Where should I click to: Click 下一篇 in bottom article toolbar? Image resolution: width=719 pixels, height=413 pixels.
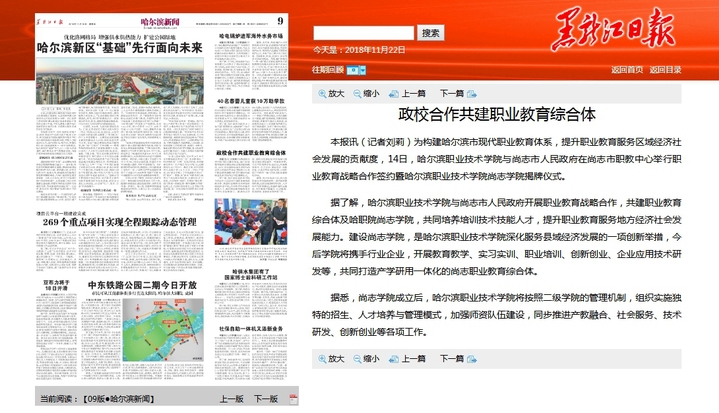452,358
